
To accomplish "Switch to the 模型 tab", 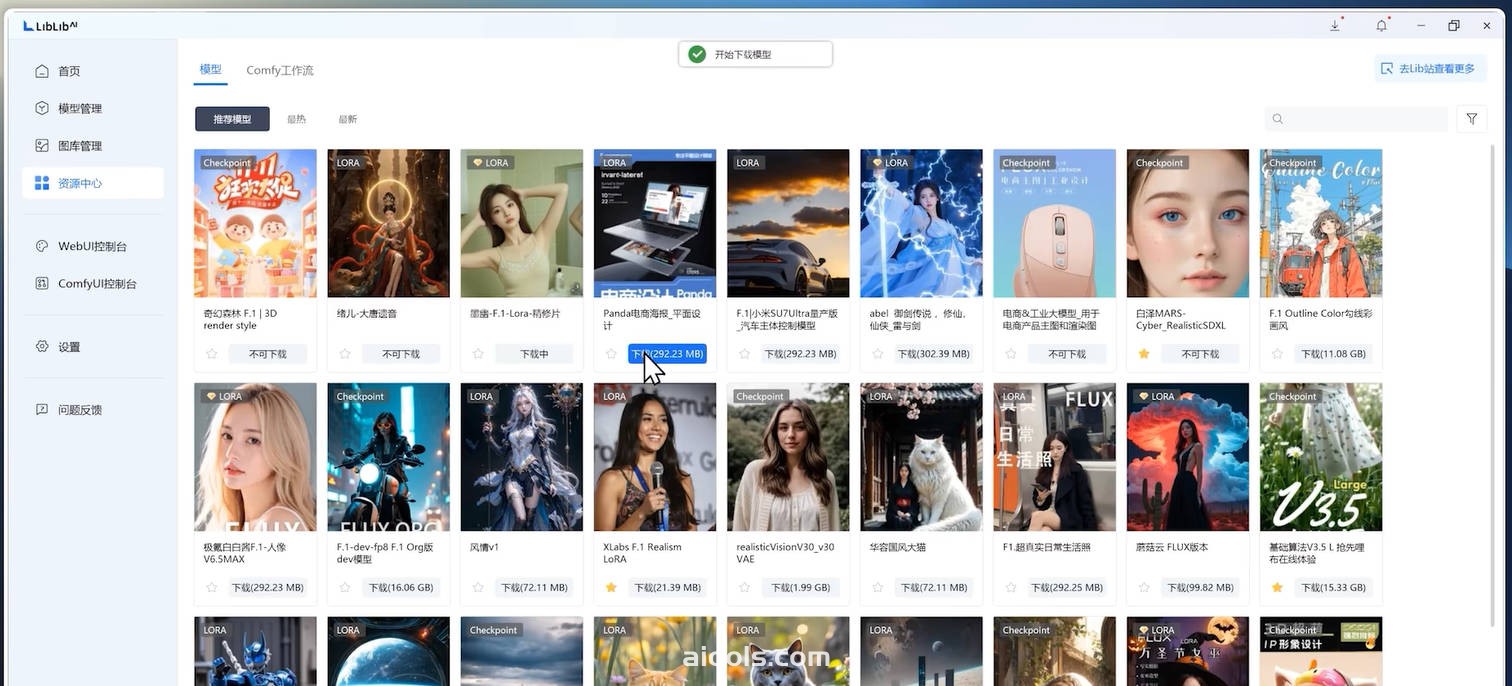I will tap(210, 70).
